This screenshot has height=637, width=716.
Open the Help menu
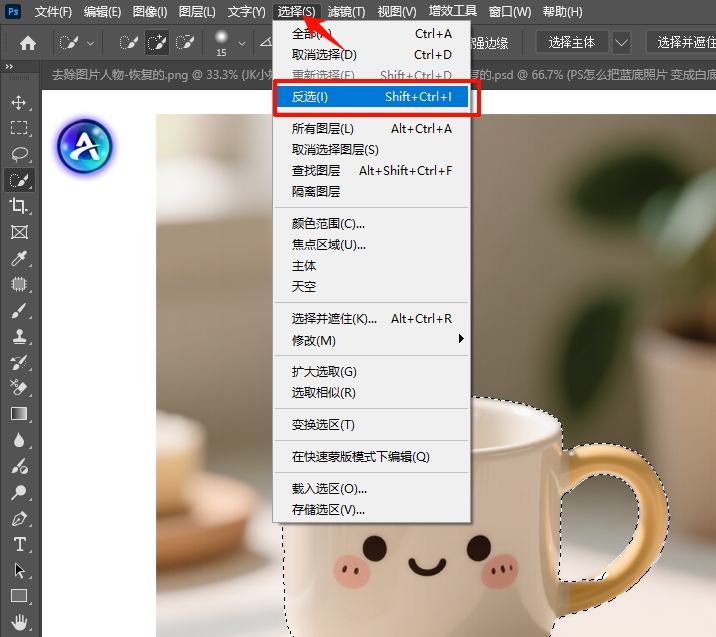tap(562, 11)
